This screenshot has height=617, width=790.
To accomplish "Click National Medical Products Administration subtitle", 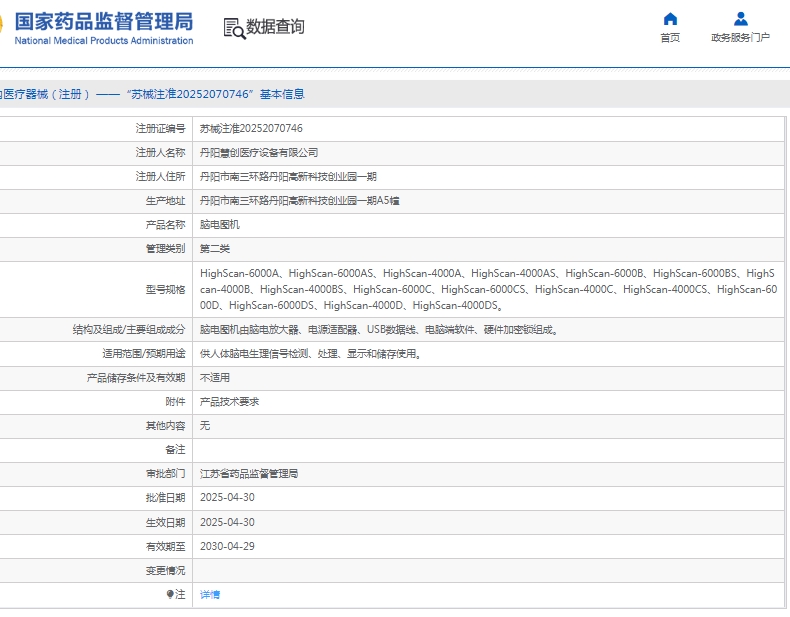I will click(x=104, y=40).
